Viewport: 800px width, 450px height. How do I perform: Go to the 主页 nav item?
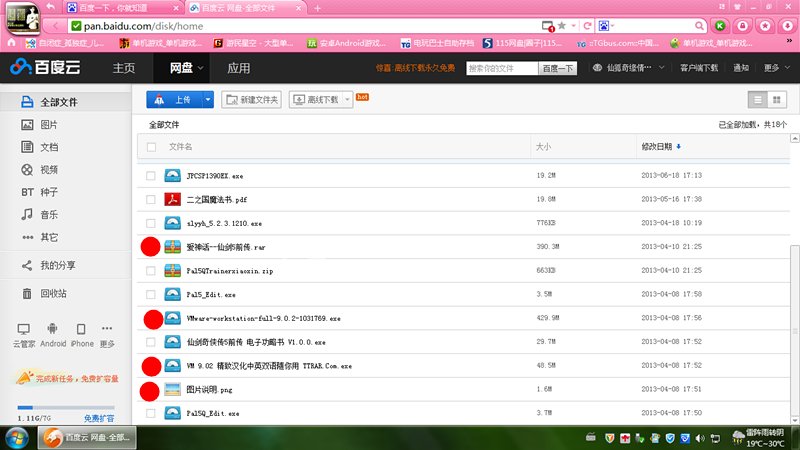pos(123,68)
